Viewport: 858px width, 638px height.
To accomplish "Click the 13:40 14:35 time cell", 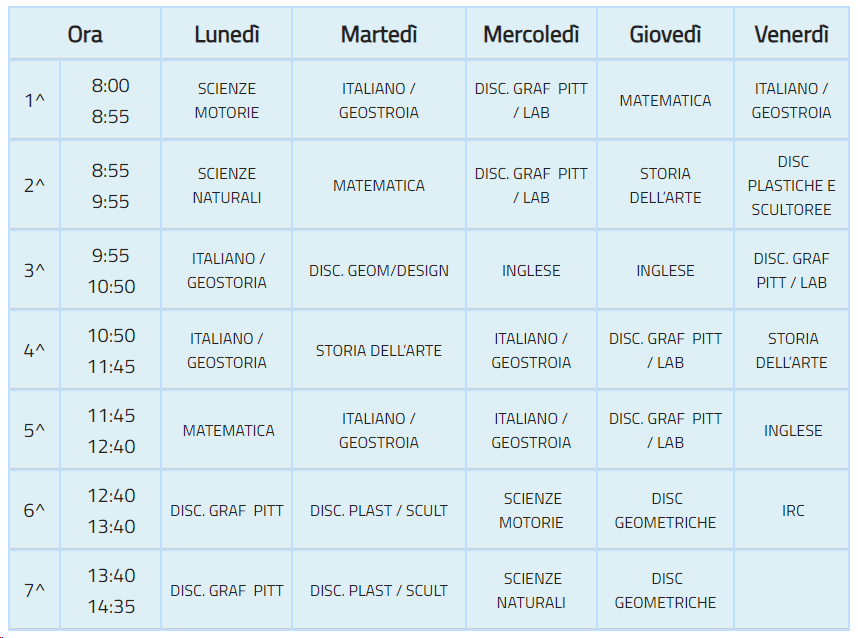I will 111,590.
